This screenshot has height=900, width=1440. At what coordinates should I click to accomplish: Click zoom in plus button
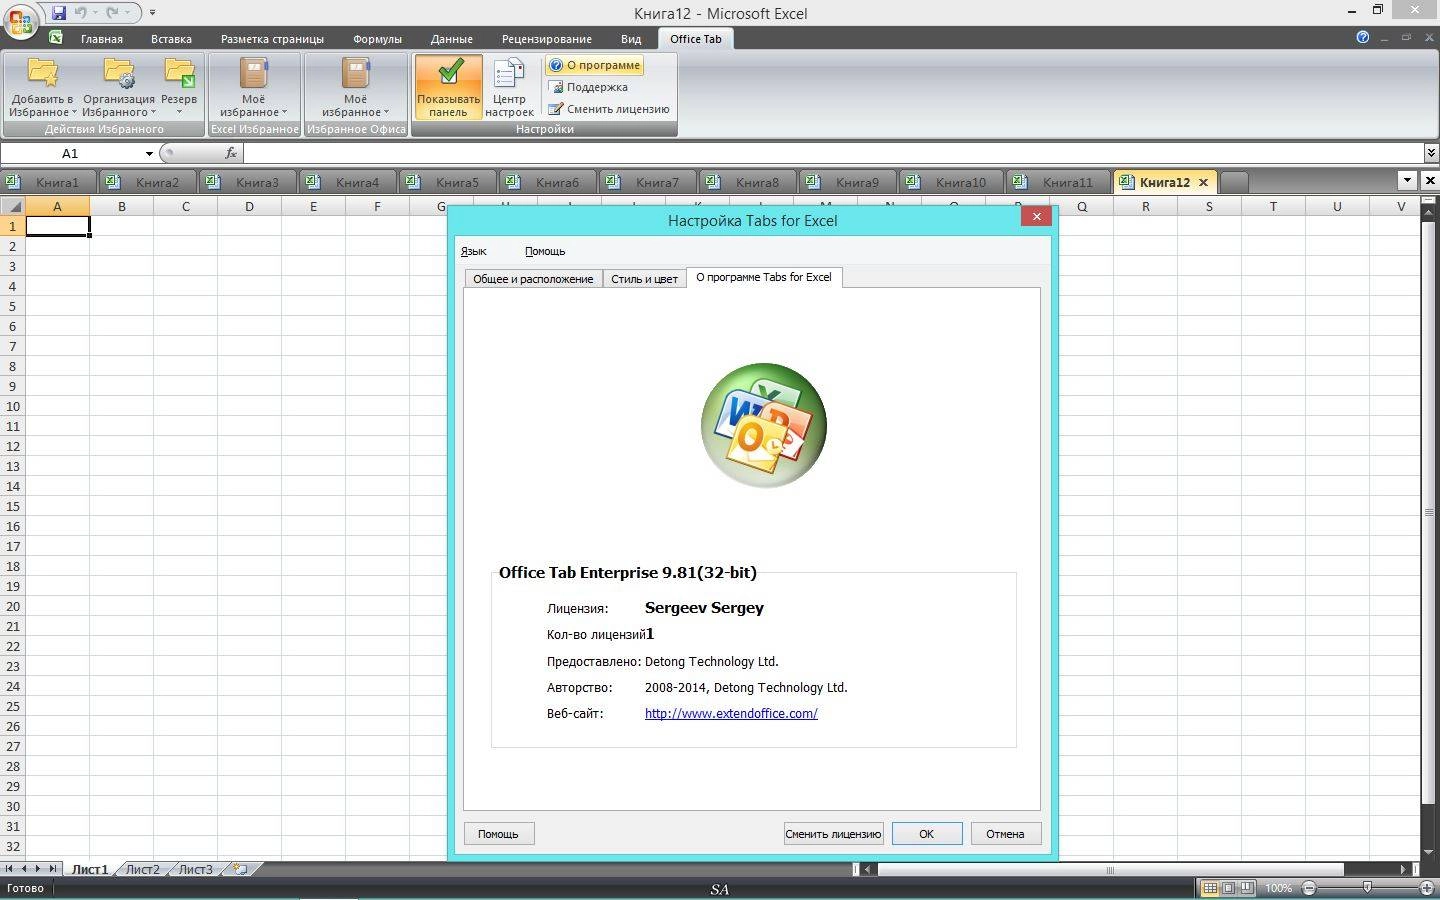tap(1427, 888)
